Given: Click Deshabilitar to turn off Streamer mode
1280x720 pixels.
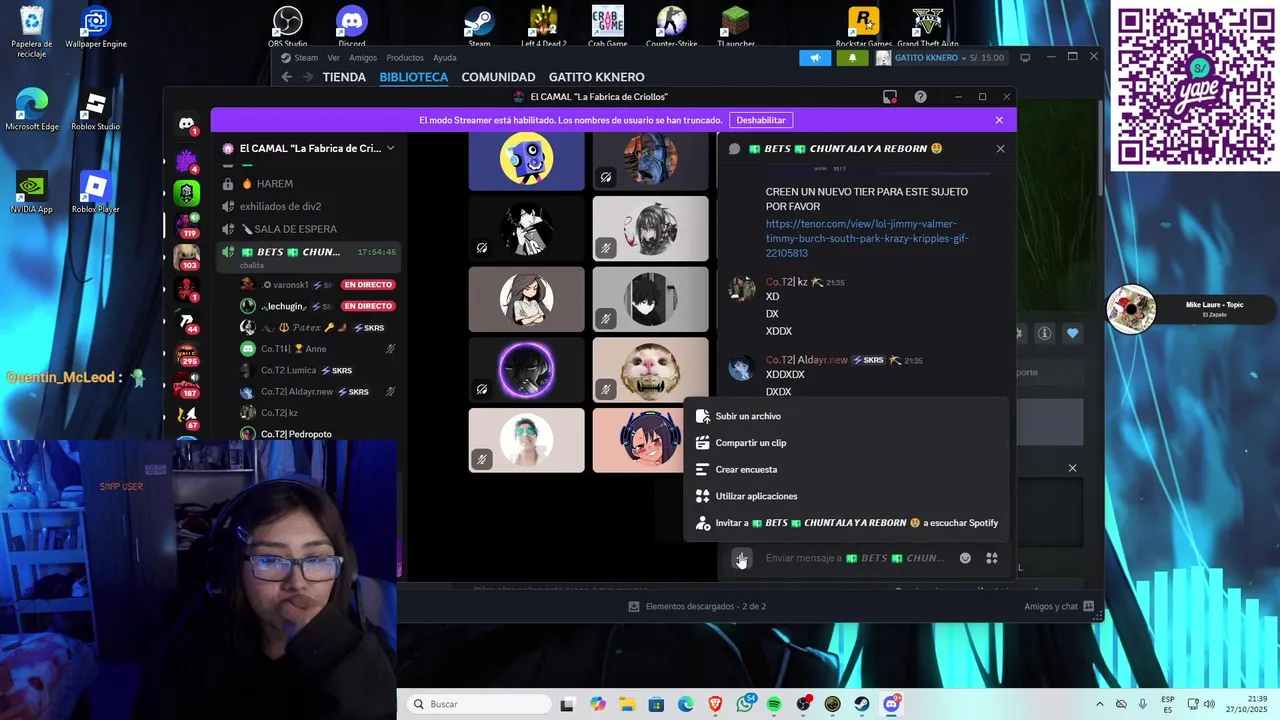Looking at the screenshot, I should tap(761, 120).
